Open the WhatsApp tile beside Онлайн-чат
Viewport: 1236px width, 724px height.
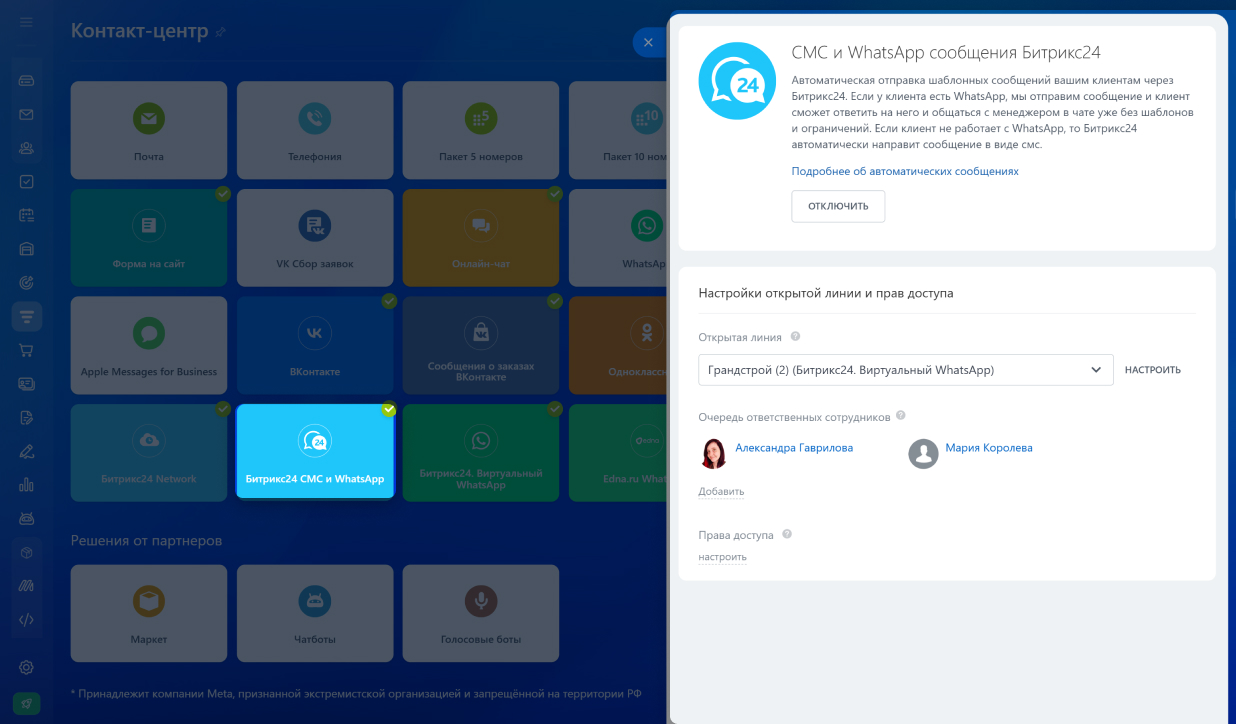[618, 238]
